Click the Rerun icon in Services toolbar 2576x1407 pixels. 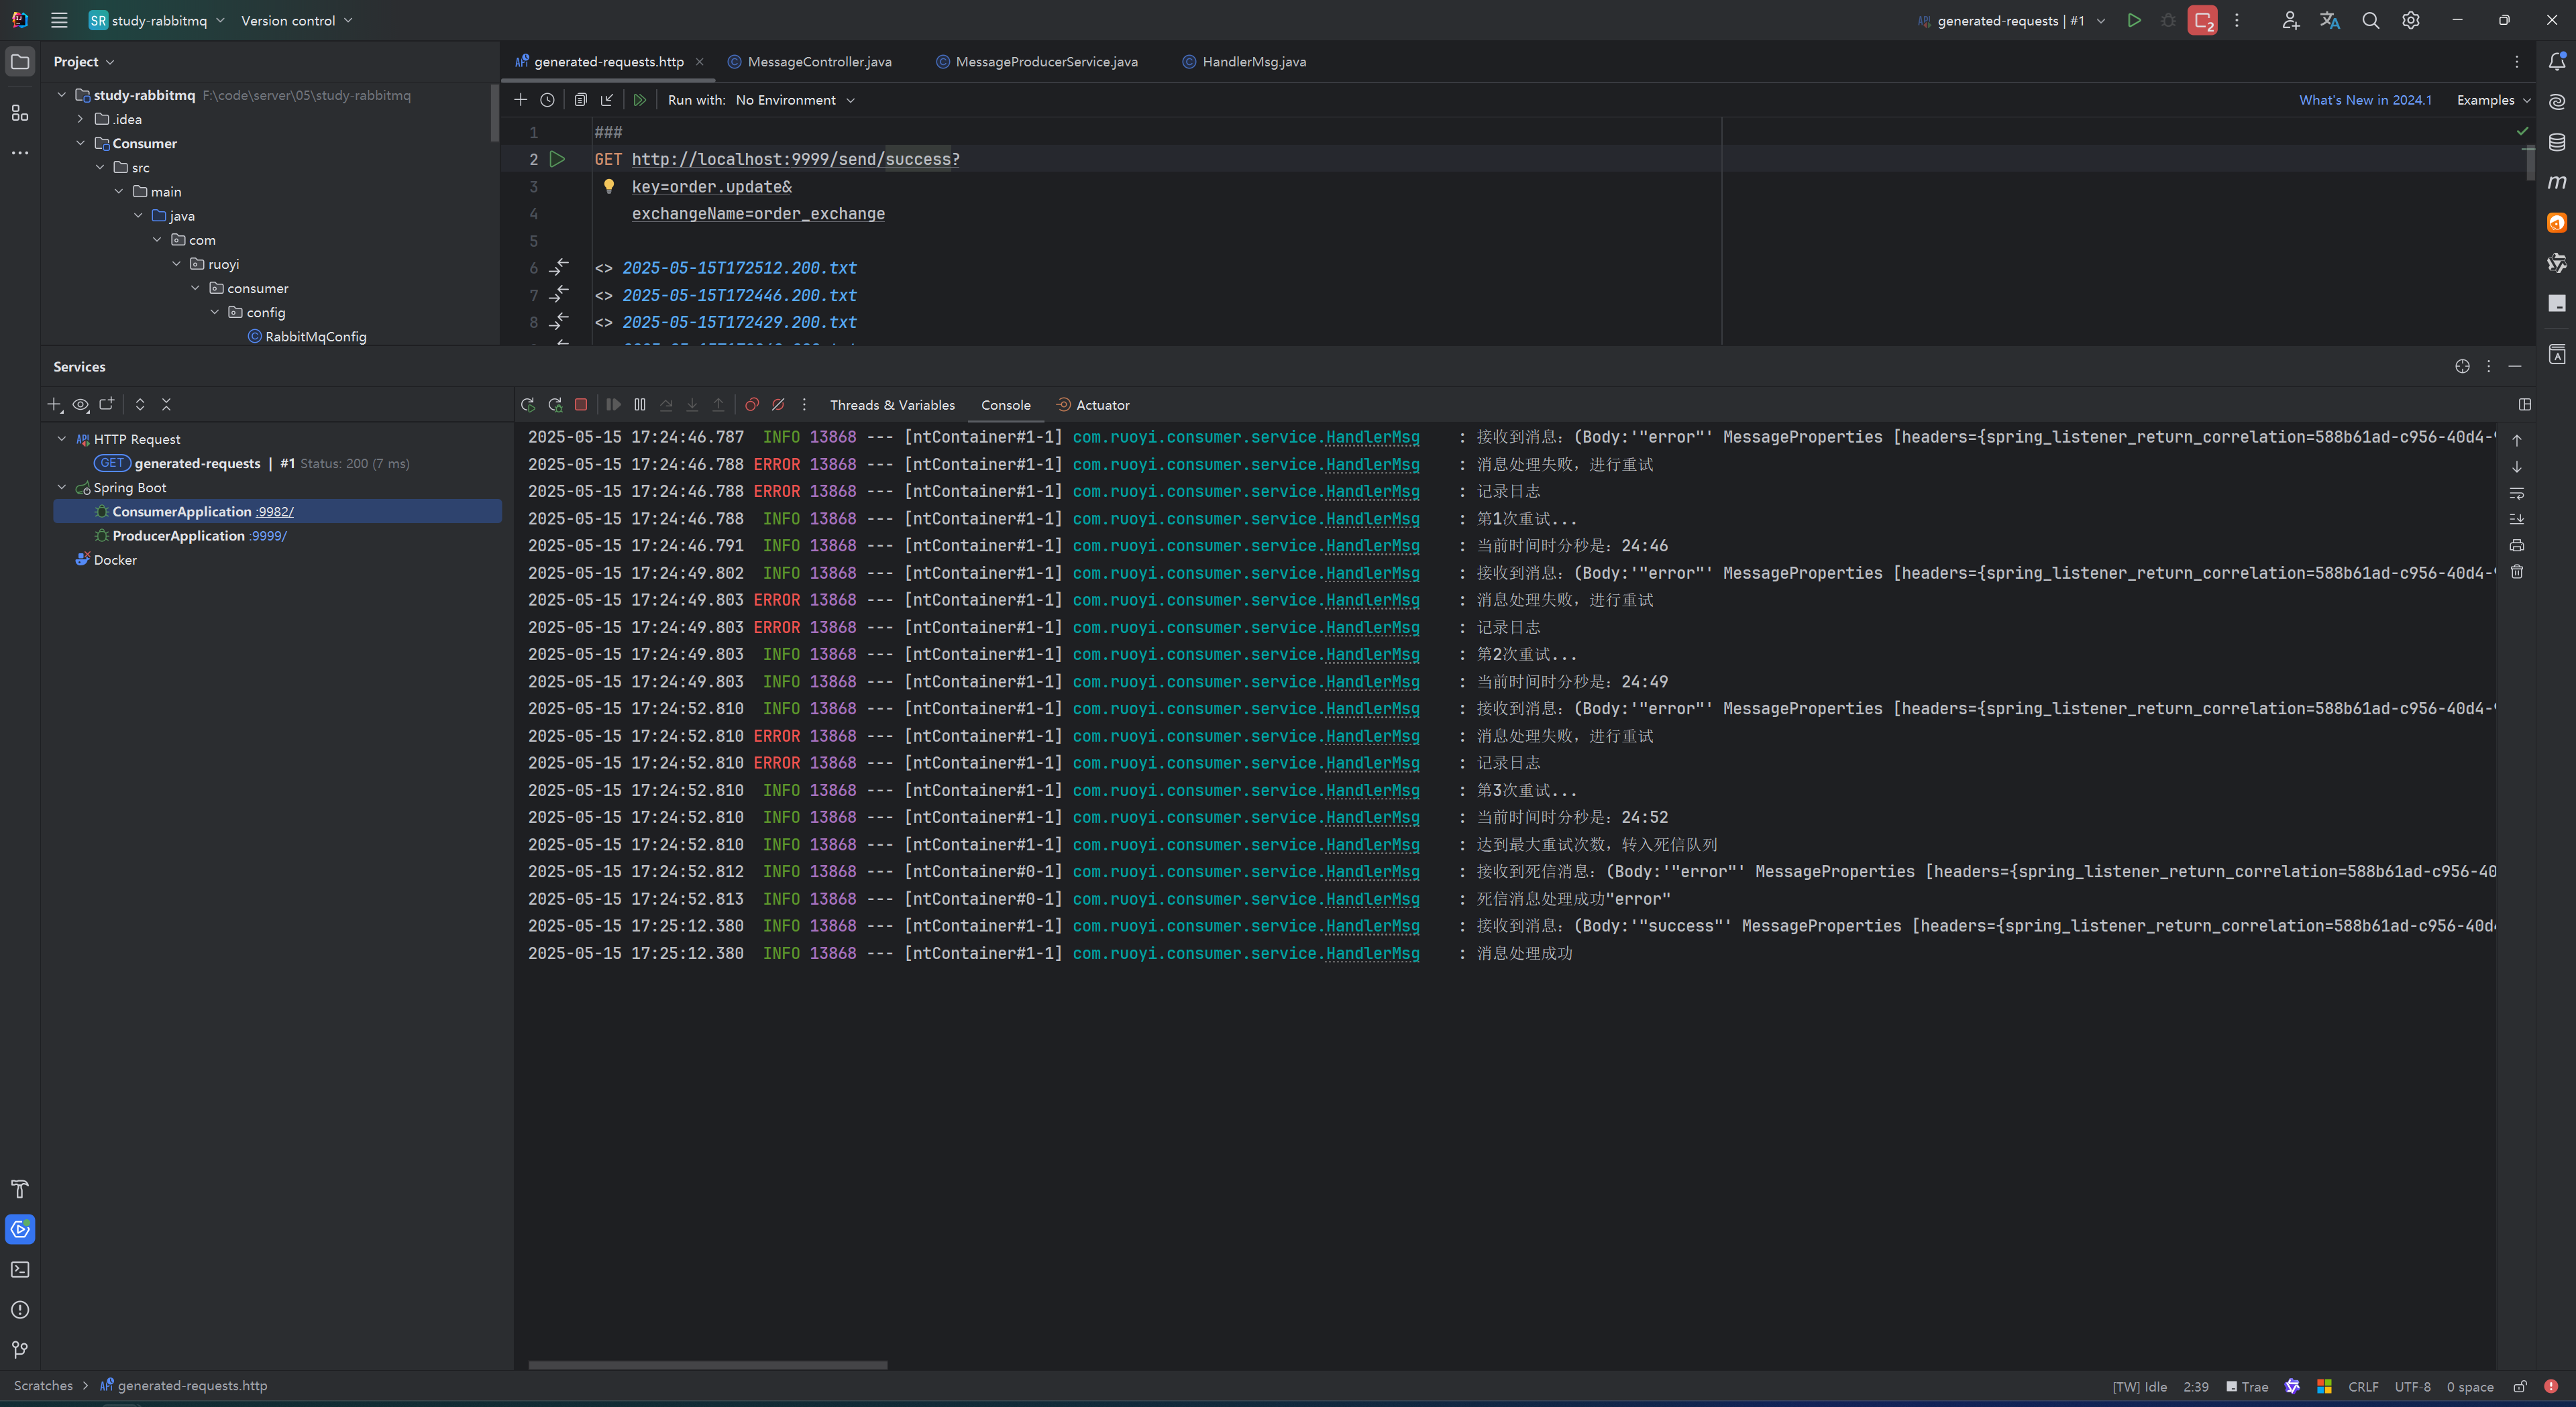pos(528,405)
